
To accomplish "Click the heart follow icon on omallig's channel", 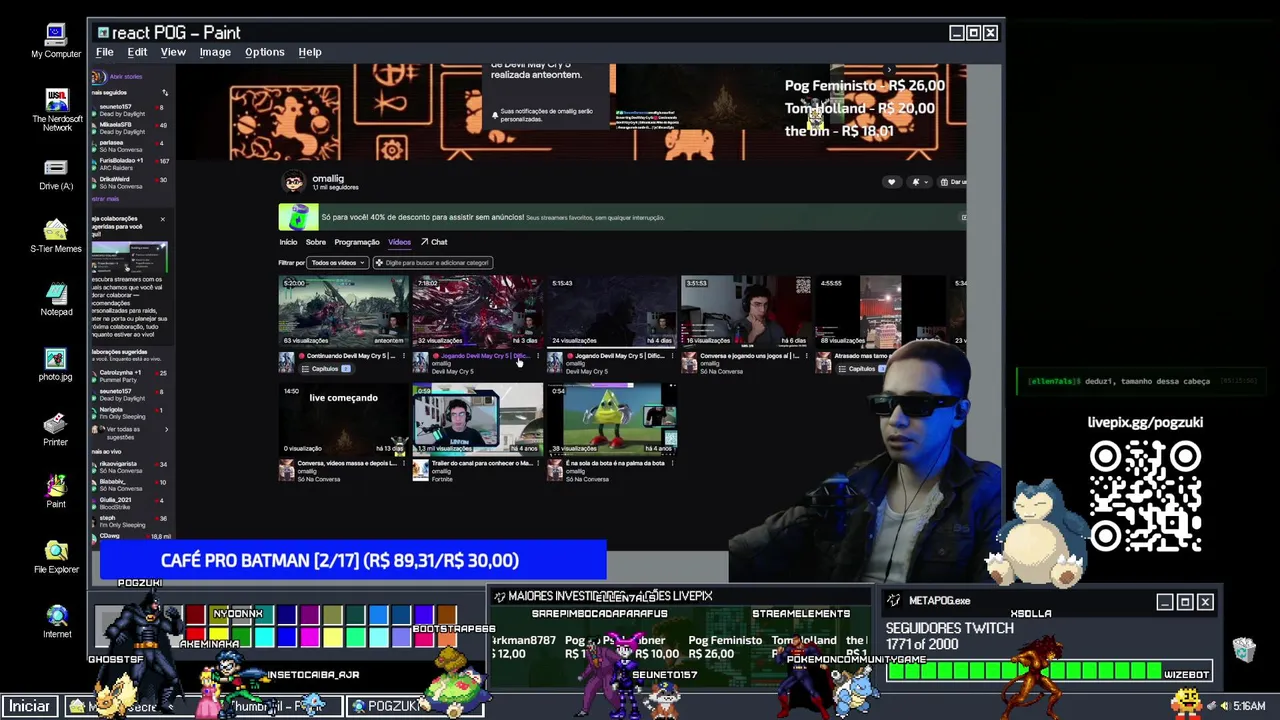I will [x=891, y=182].
